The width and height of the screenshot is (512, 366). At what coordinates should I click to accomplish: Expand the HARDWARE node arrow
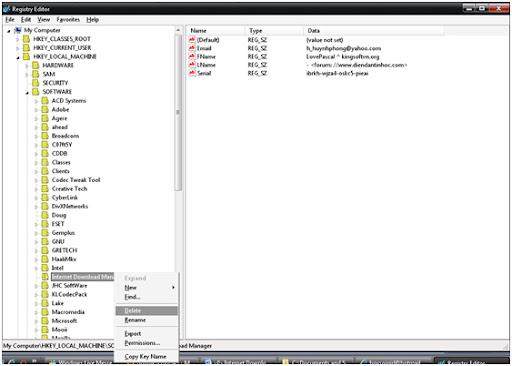tap(27, 66)
